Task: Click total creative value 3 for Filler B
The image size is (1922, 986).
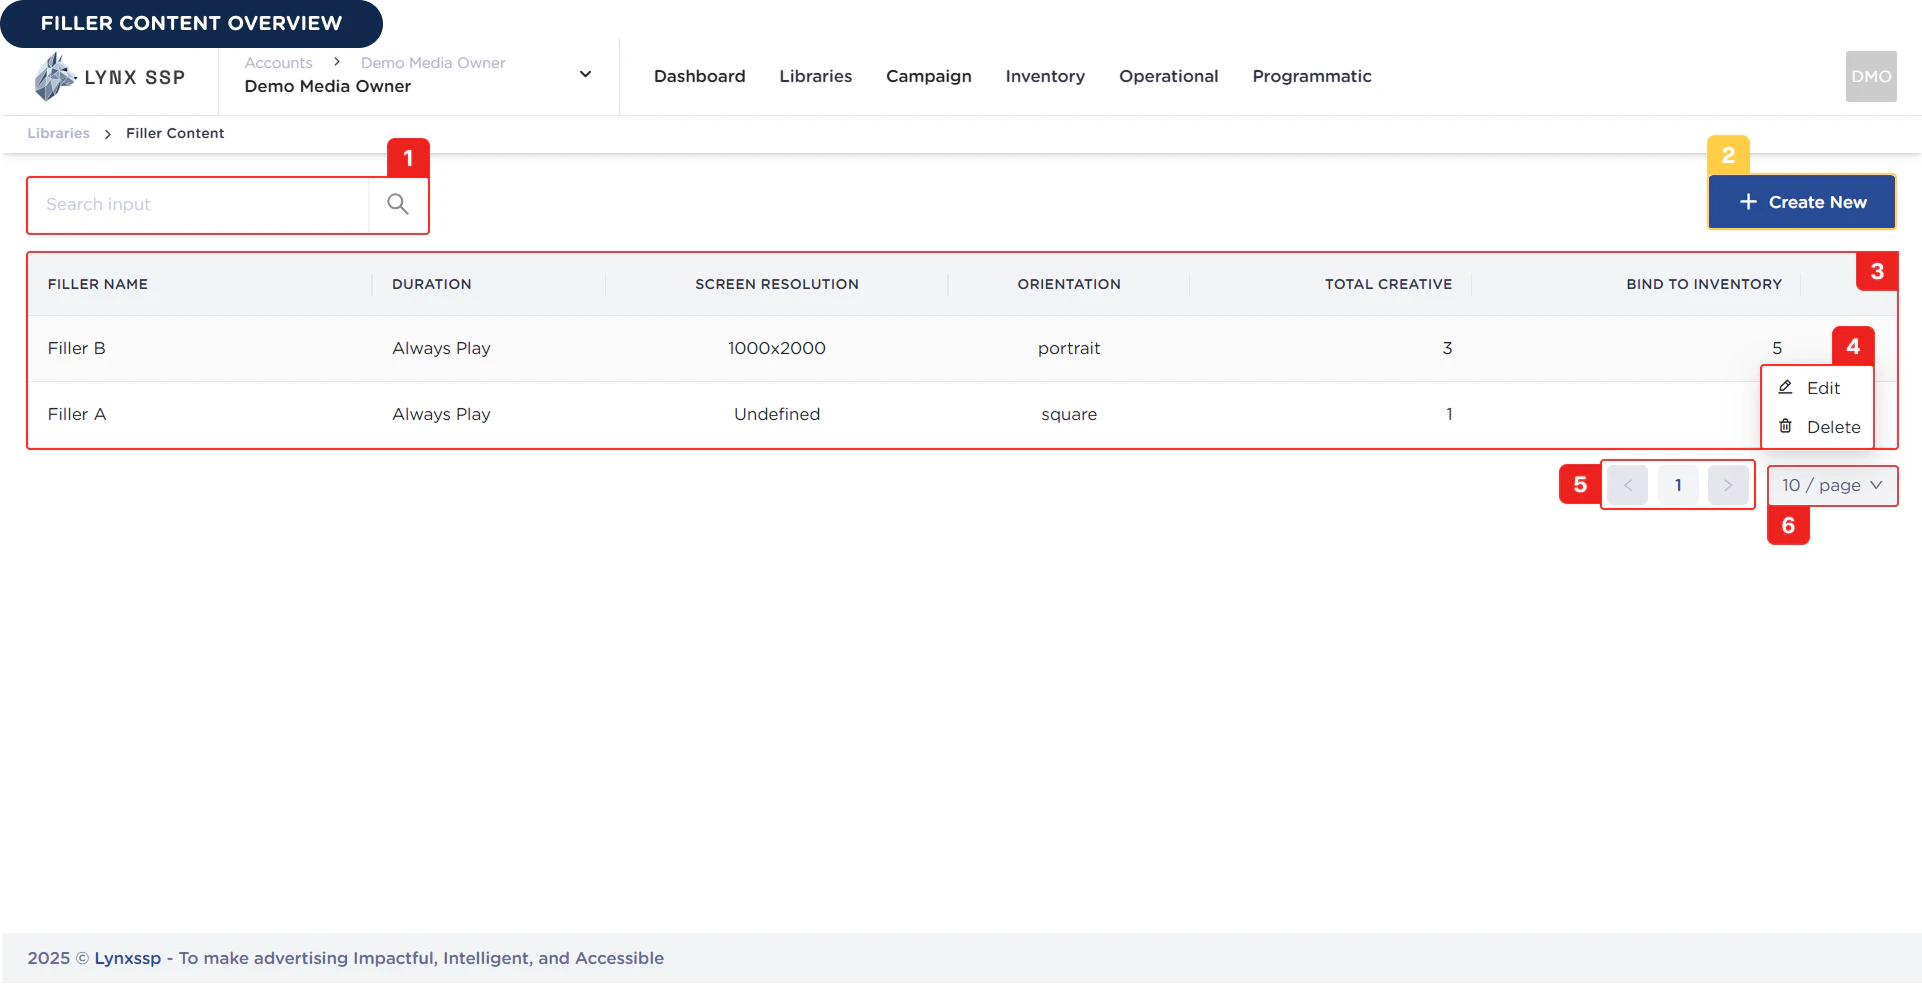Action: (1446, 348)
